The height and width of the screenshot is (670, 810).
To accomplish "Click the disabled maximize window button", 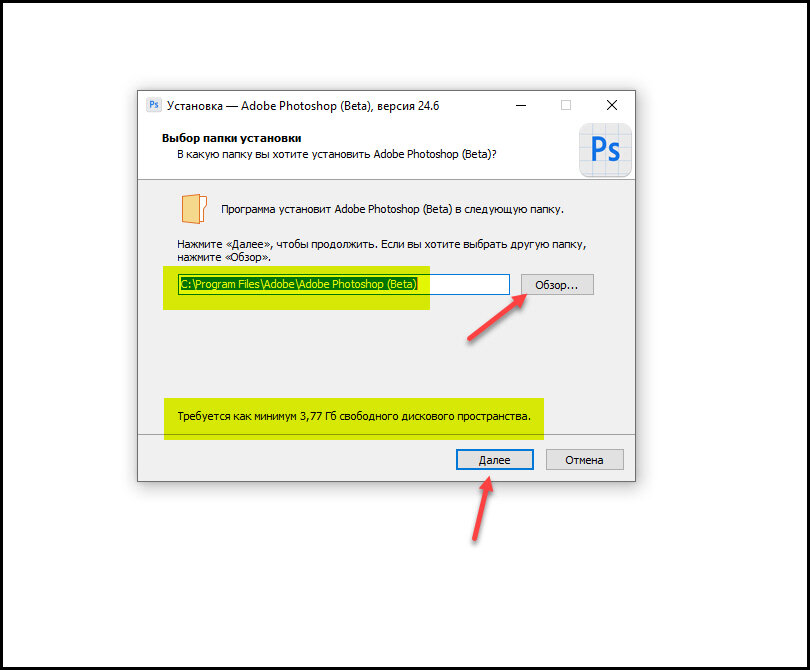I will pyautogui.click(x=566, y=105).
